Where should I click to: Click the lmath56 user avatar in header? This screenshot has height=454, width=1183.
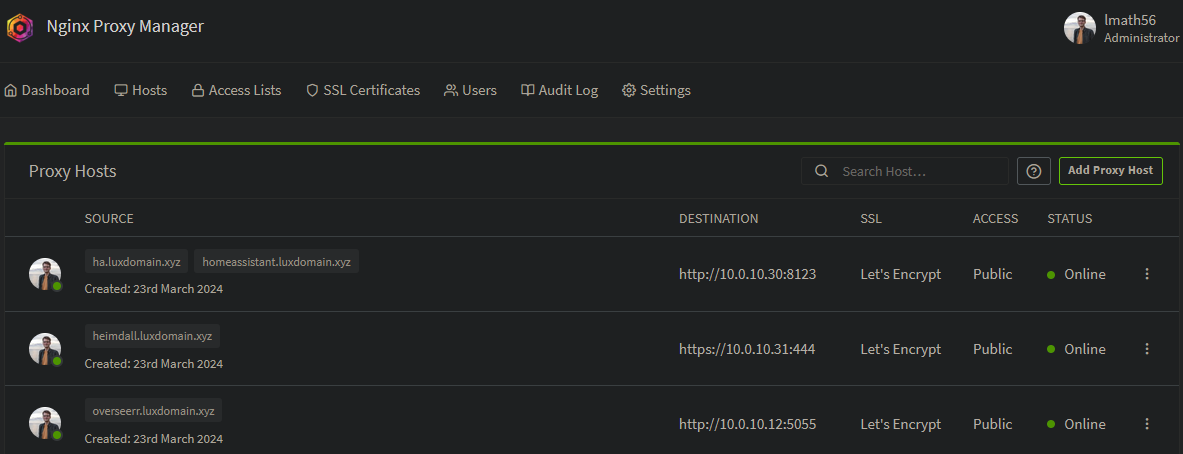[x=1079, y=28]
